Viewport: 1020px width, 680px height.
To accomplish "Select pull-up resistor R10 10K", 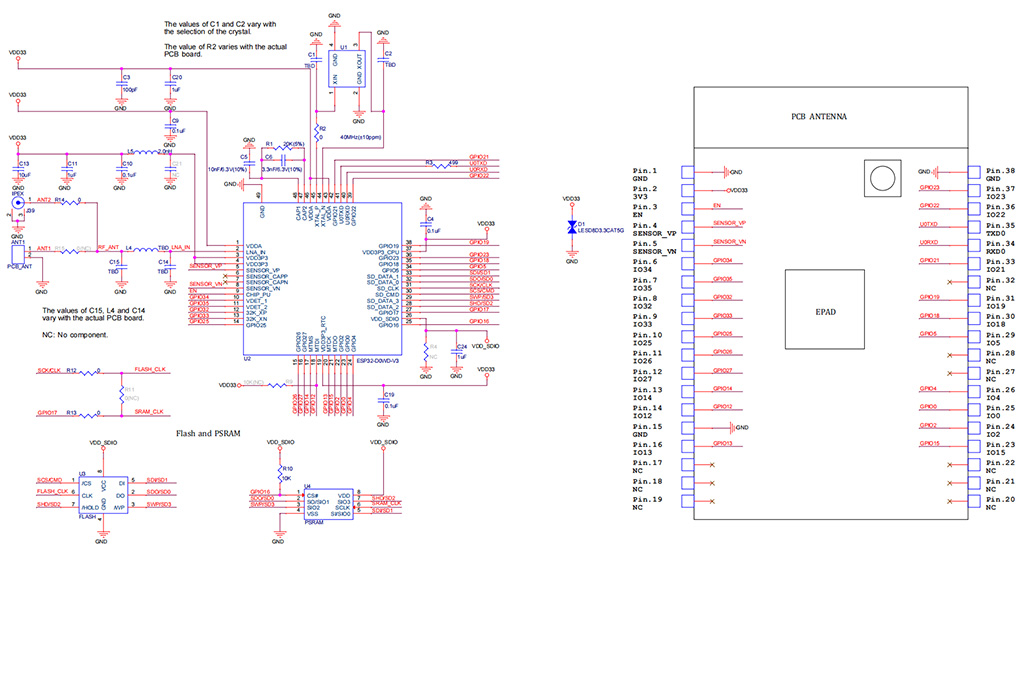I will [x=282, y=473].
